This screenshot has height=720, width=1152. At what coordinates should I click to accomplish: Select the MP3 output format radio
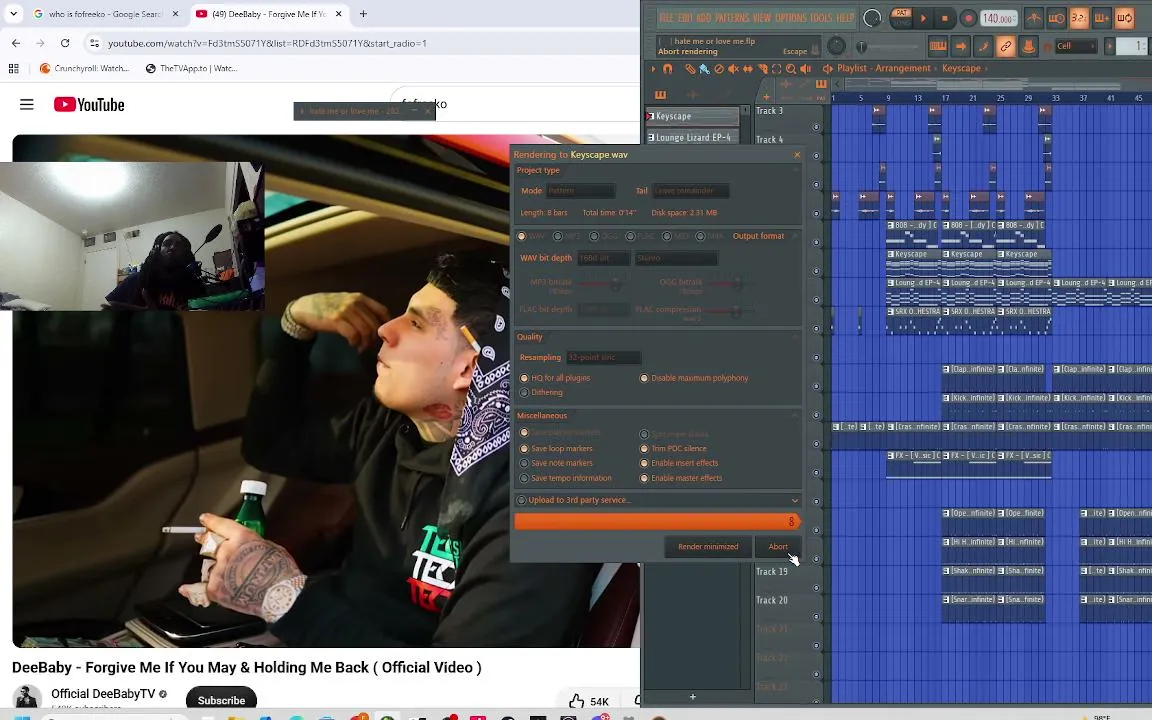point(558,237)
